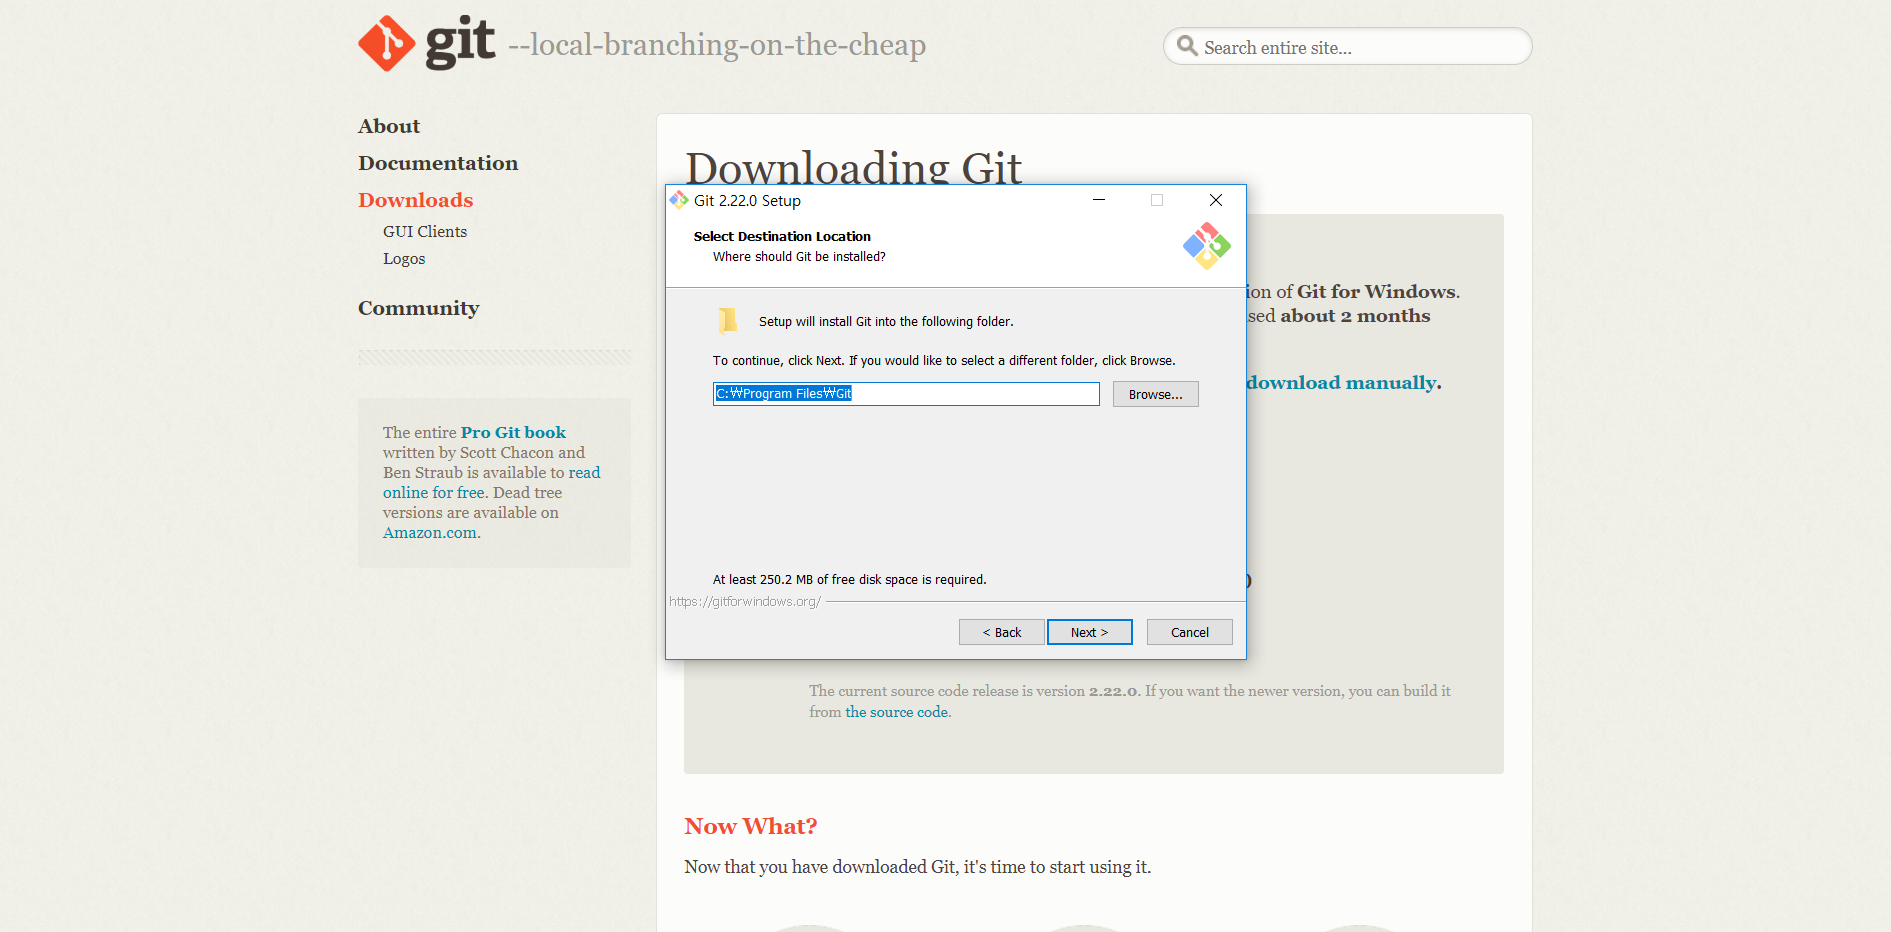Click the download manually link
The image size is (1891, 932).
coord(1341,383)
